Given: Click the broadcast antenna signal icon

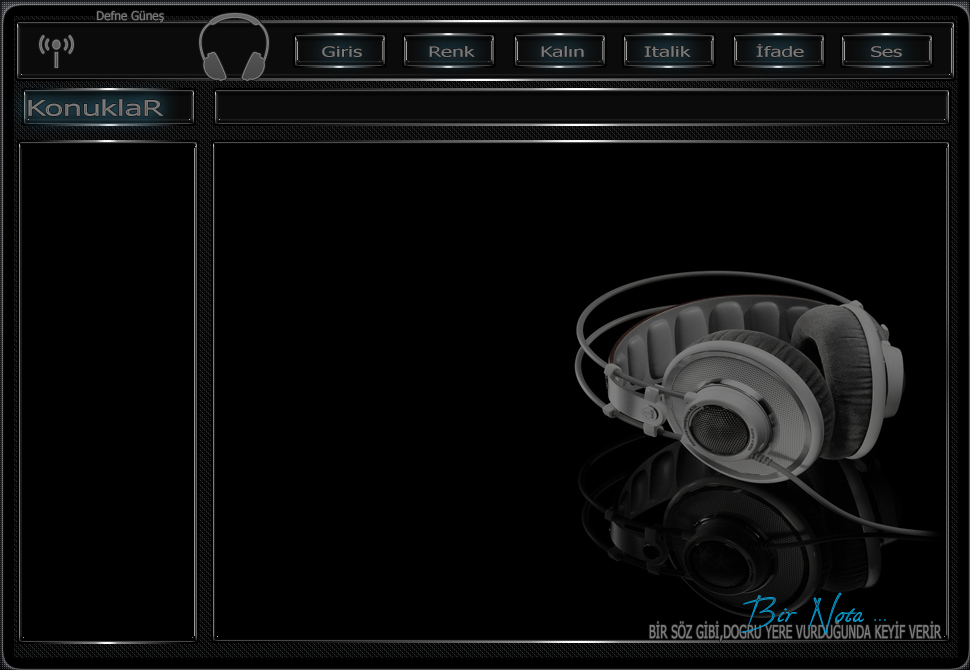Looking at the screenshot, I should click(56, 49).
